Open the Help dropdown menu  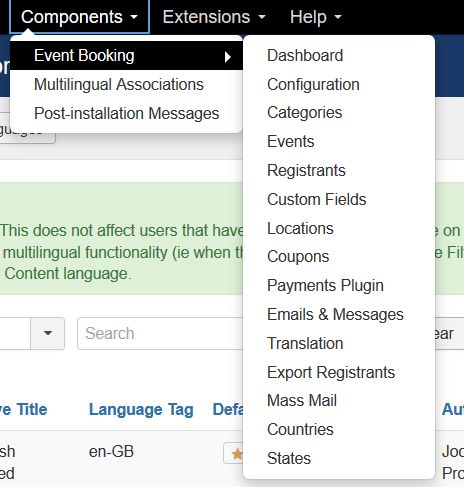pyautogui.click(x=315, y=17)
